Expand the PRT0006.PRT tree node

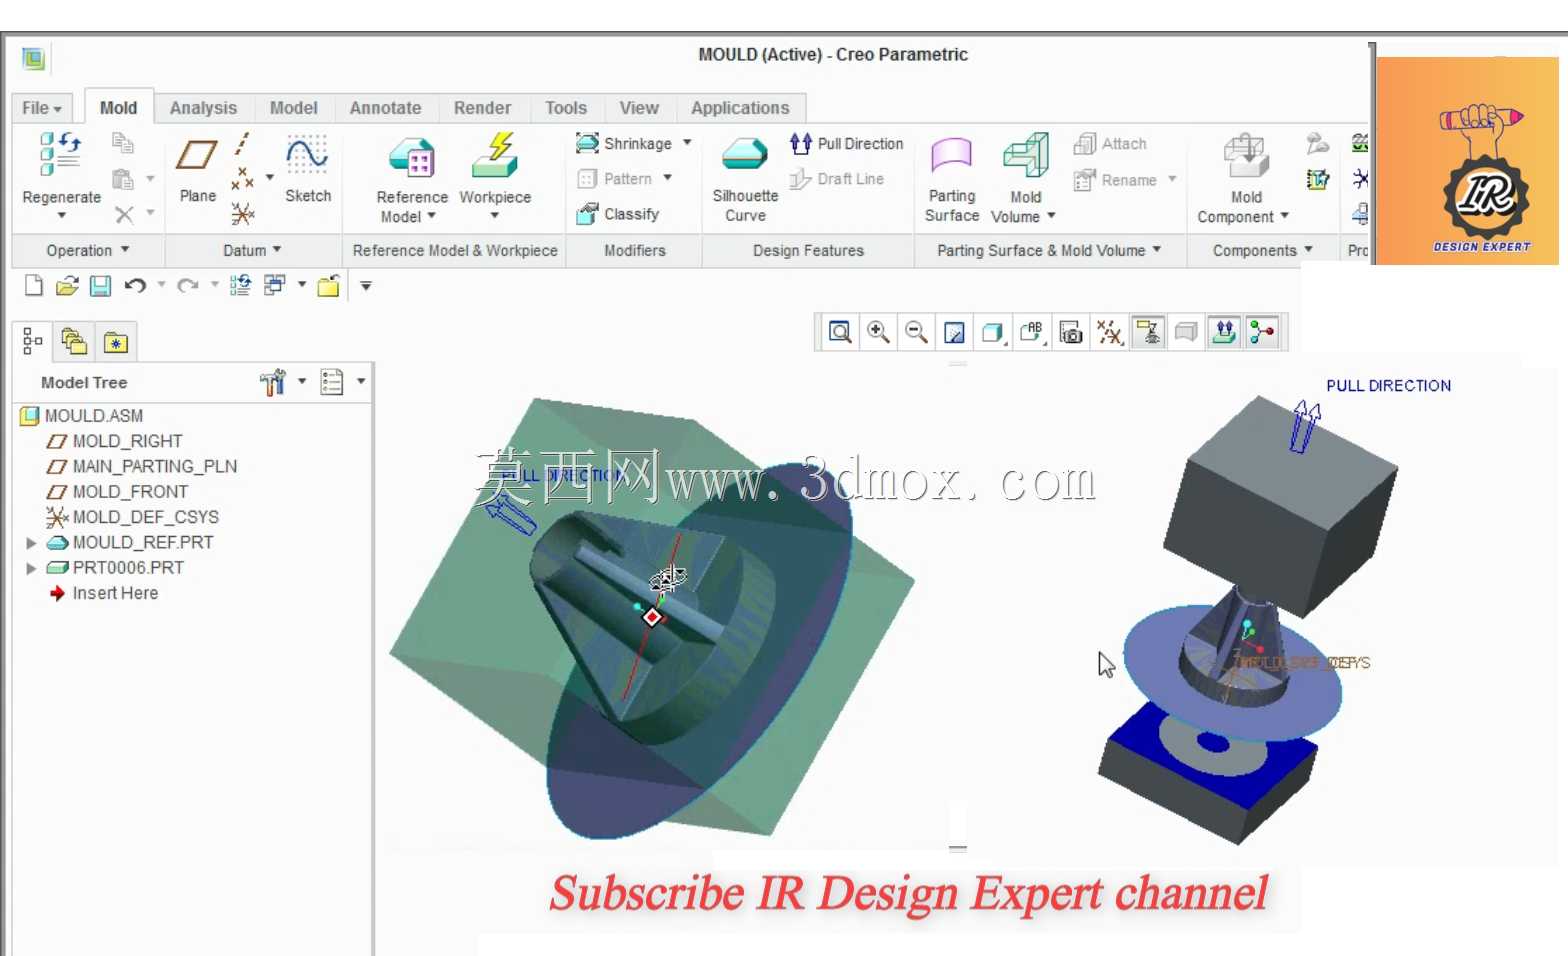coord(31,568)
